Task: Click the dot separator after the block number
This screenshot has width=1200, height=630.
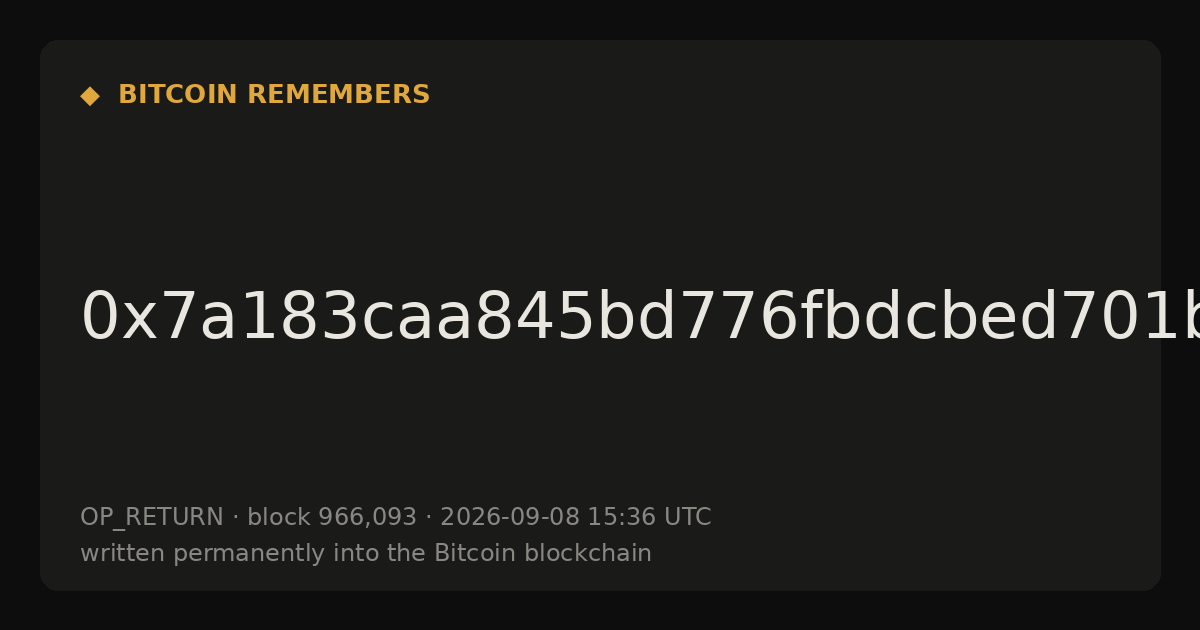Action: [429, 518]
